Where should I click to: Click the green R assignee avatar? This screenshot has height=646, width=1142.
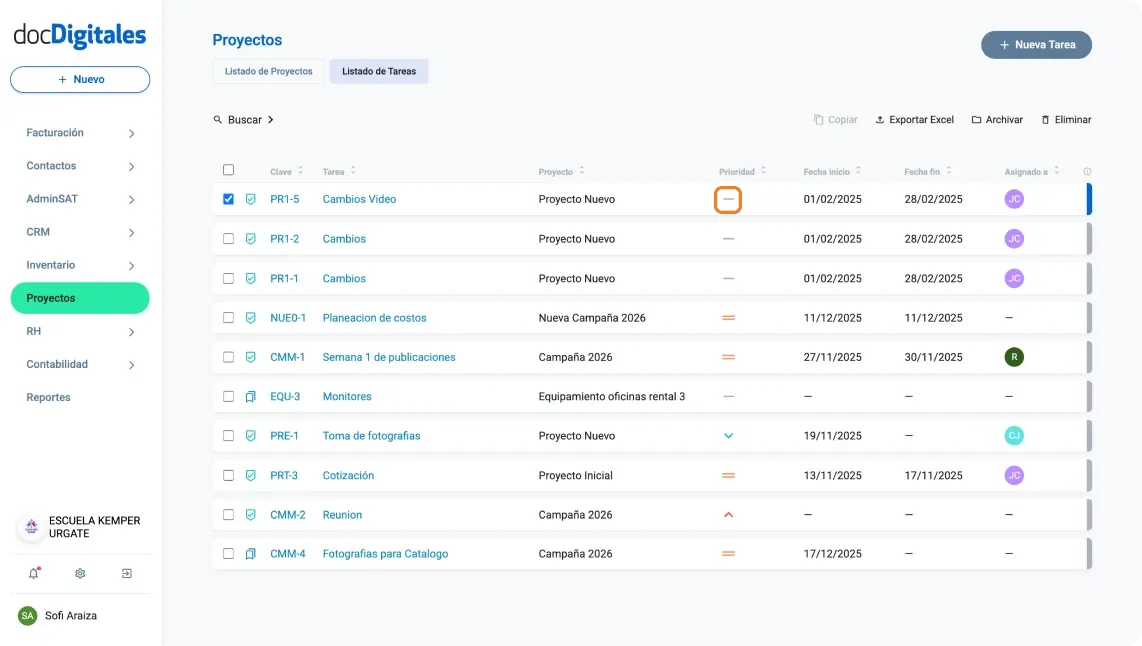coord(1014,357)
